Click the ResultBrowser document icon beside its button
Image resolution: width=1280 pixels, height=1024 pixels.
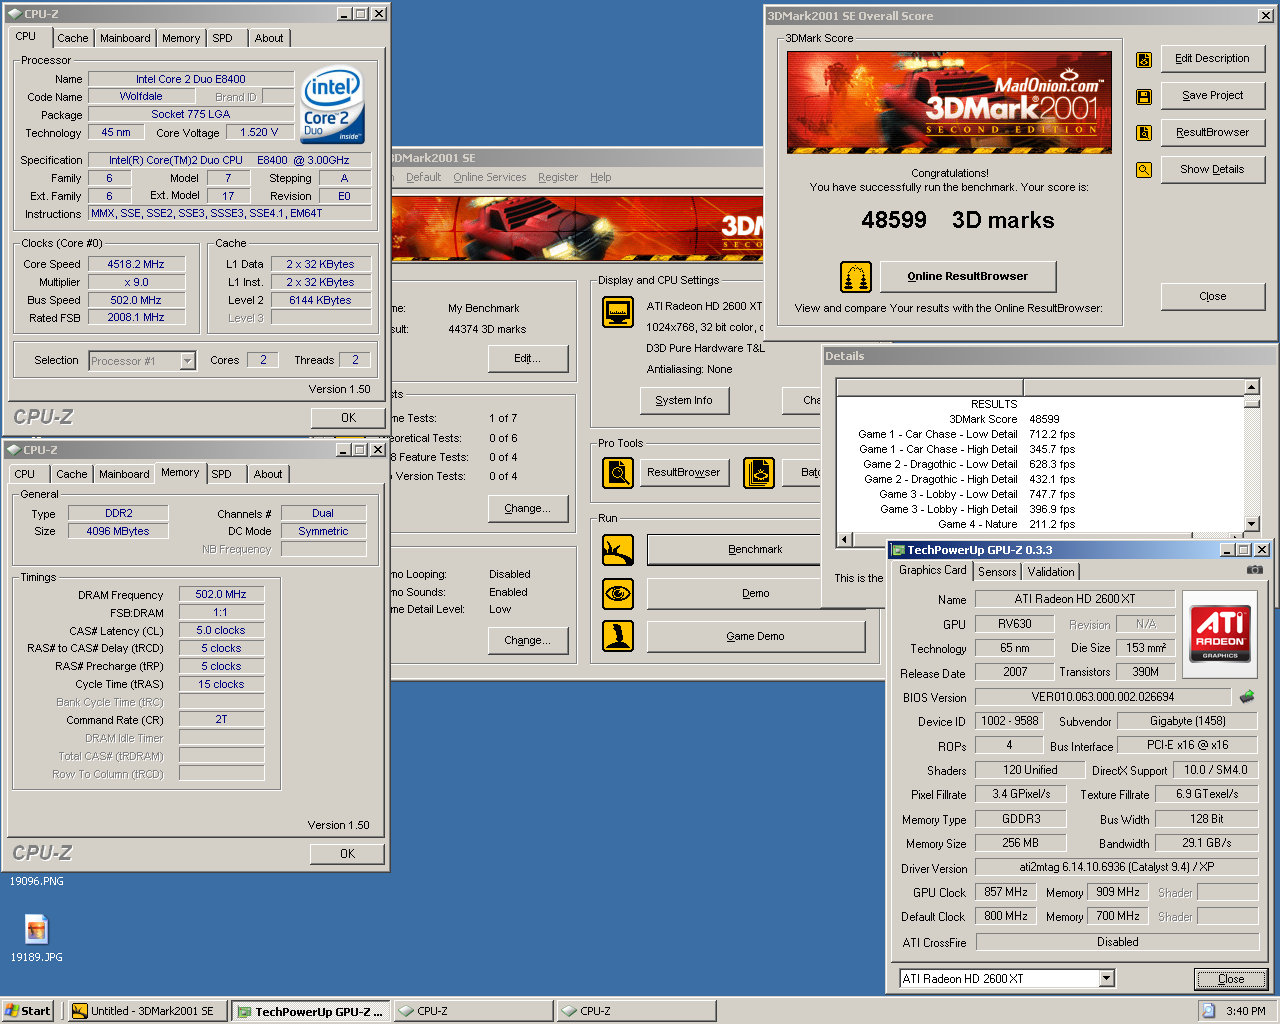tap(1144, 133)
